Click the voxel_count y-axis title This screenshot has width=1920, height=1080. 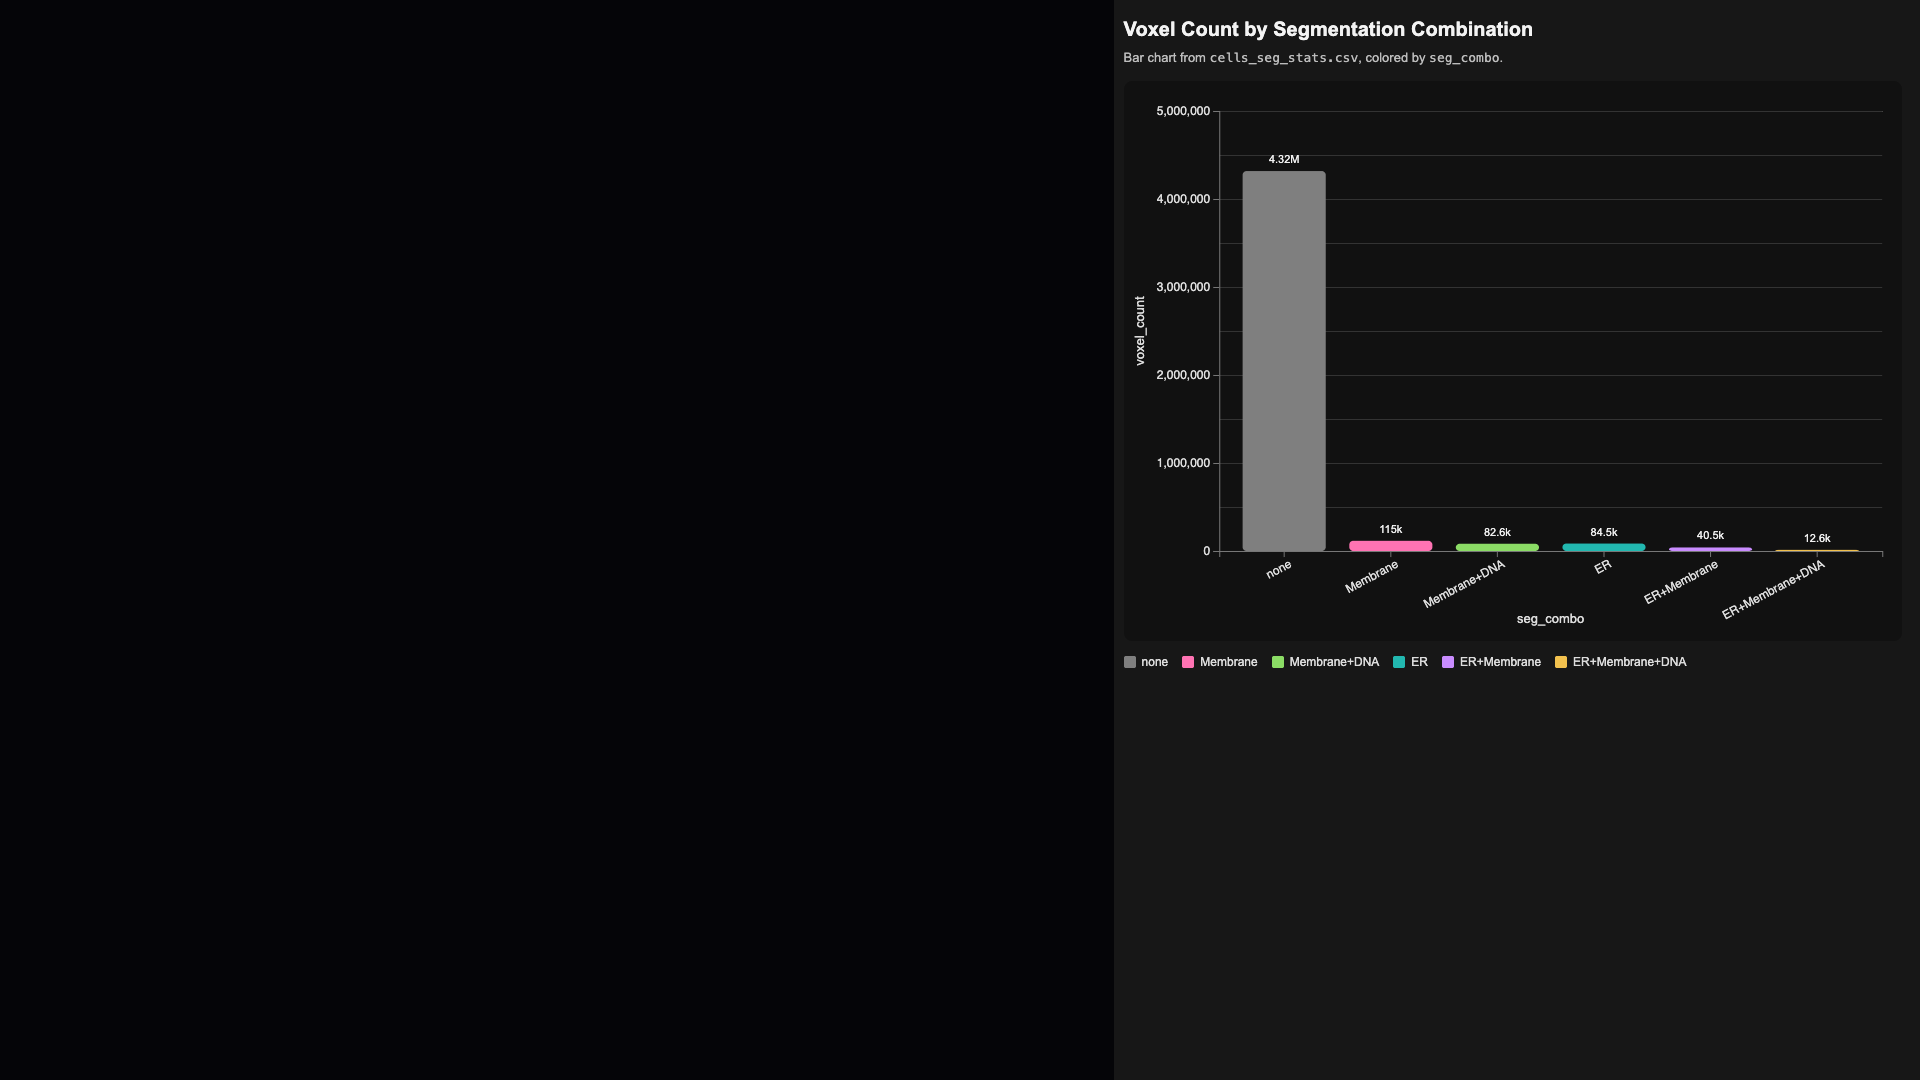[1140, 331]
